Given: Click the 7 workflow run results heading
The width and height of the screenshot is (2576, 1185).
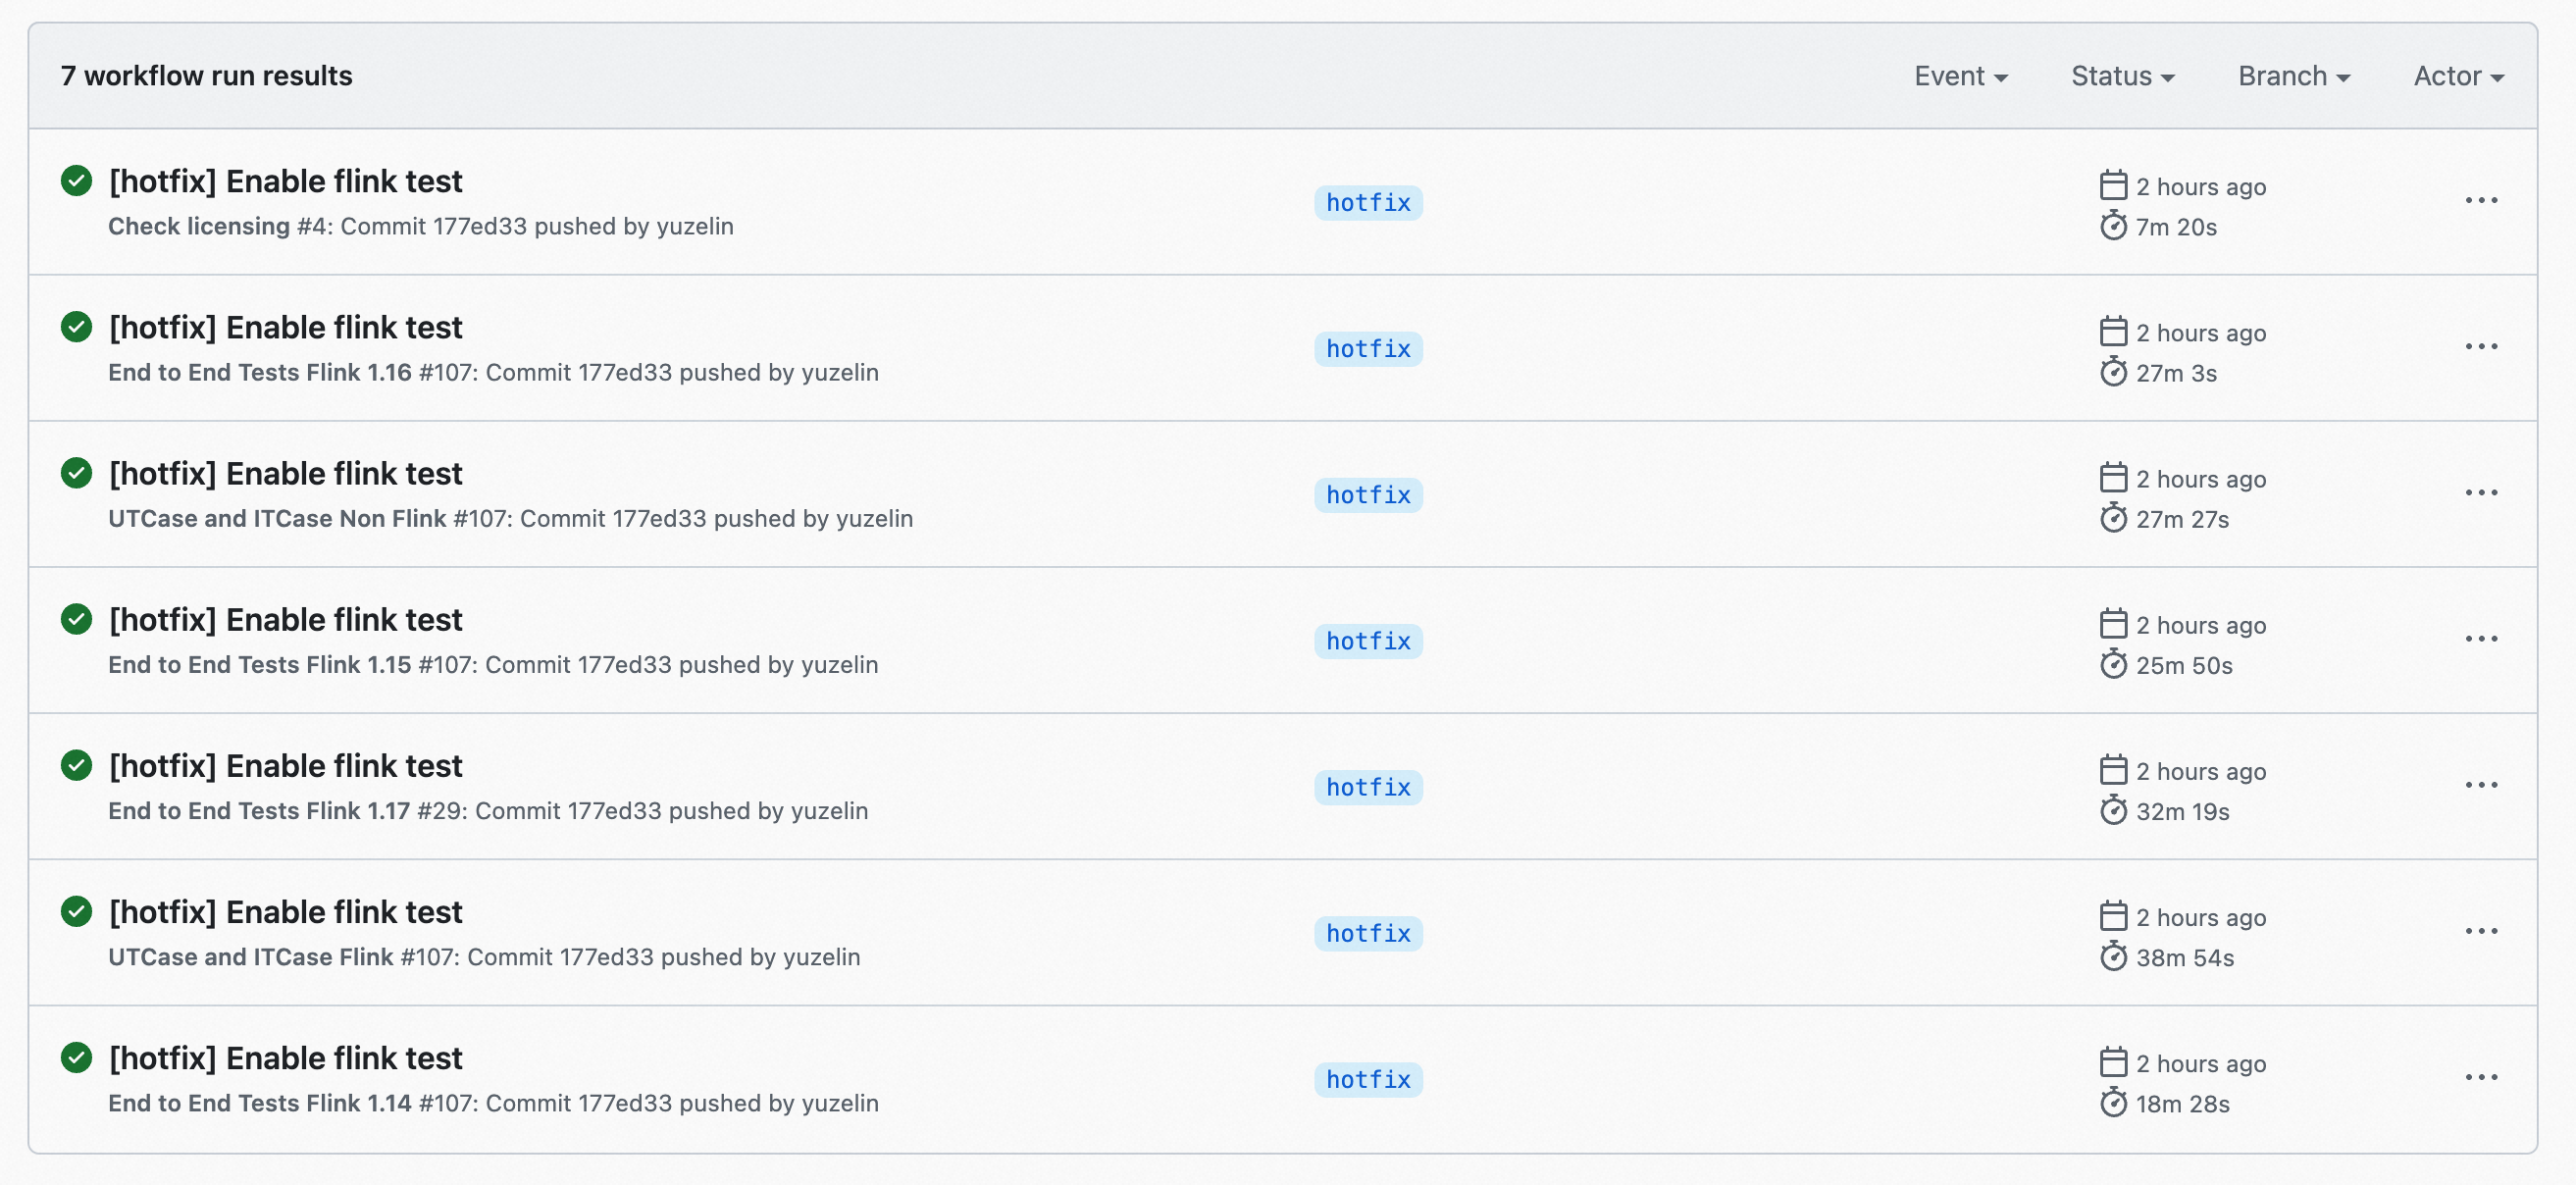Looking at the screenshot, I should click(206, 76).
